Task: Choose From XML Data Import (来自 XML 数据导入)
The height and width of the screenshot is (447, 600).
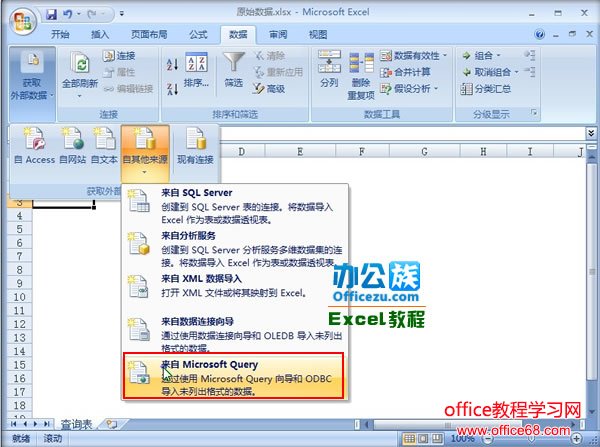Action: pyautogui.click(x=235, y=285)
